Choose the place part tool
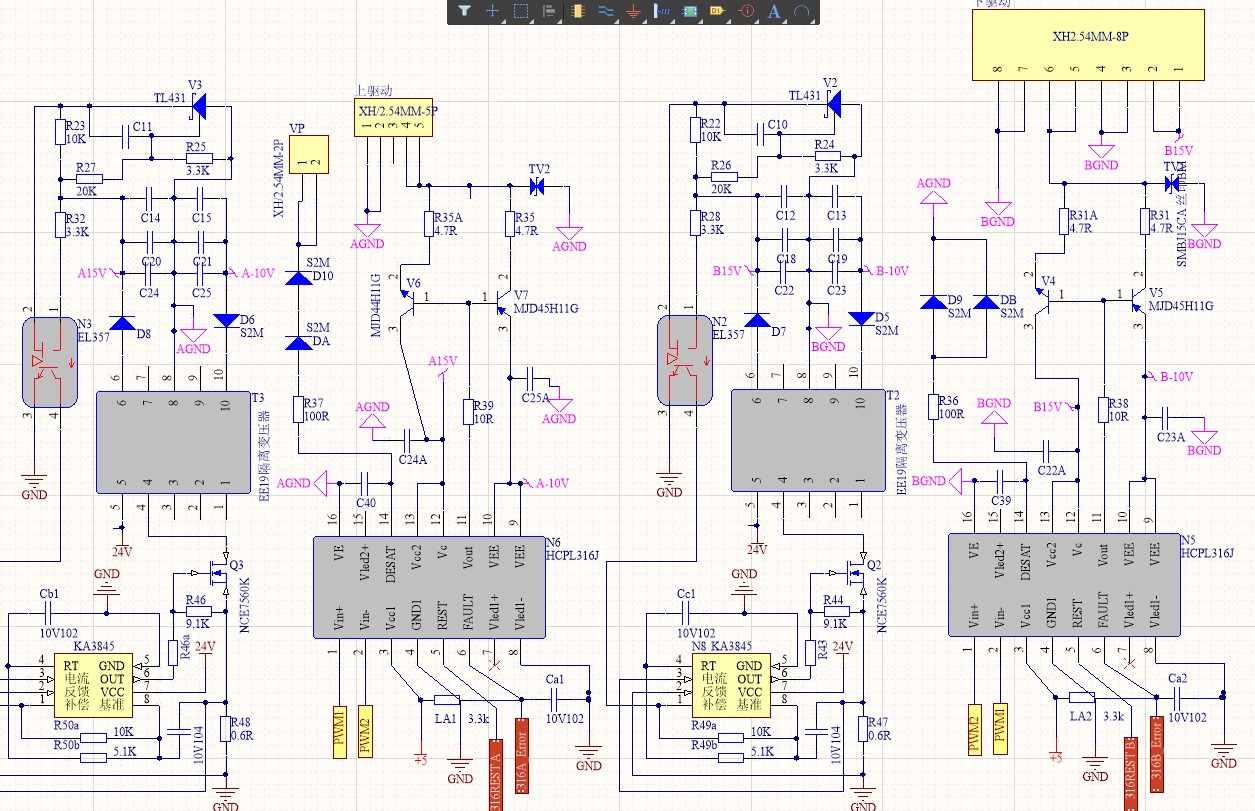Screen dimensions: 1255x811 click(577, 11)
